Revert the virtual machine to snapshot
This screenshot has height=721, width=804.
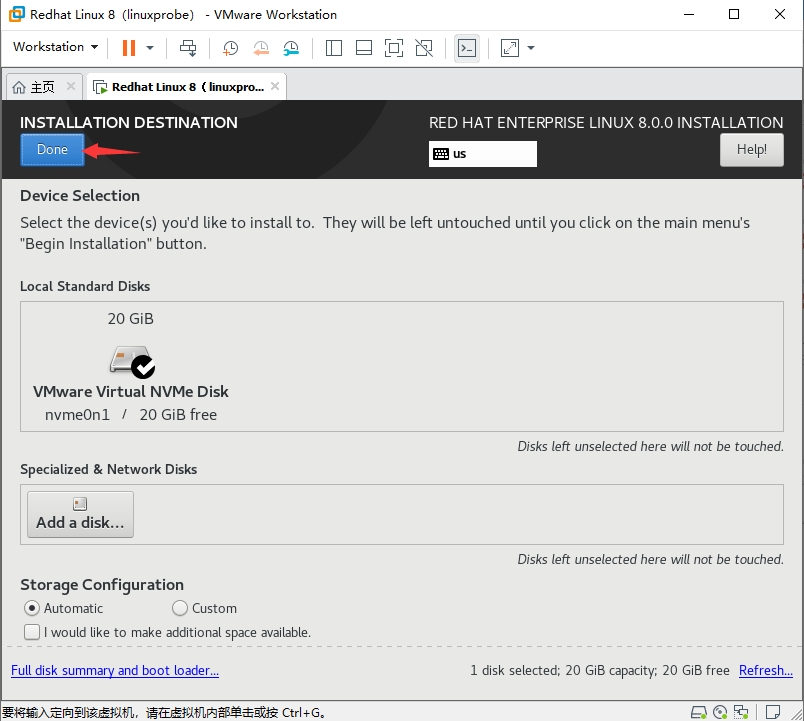[261, 48]
